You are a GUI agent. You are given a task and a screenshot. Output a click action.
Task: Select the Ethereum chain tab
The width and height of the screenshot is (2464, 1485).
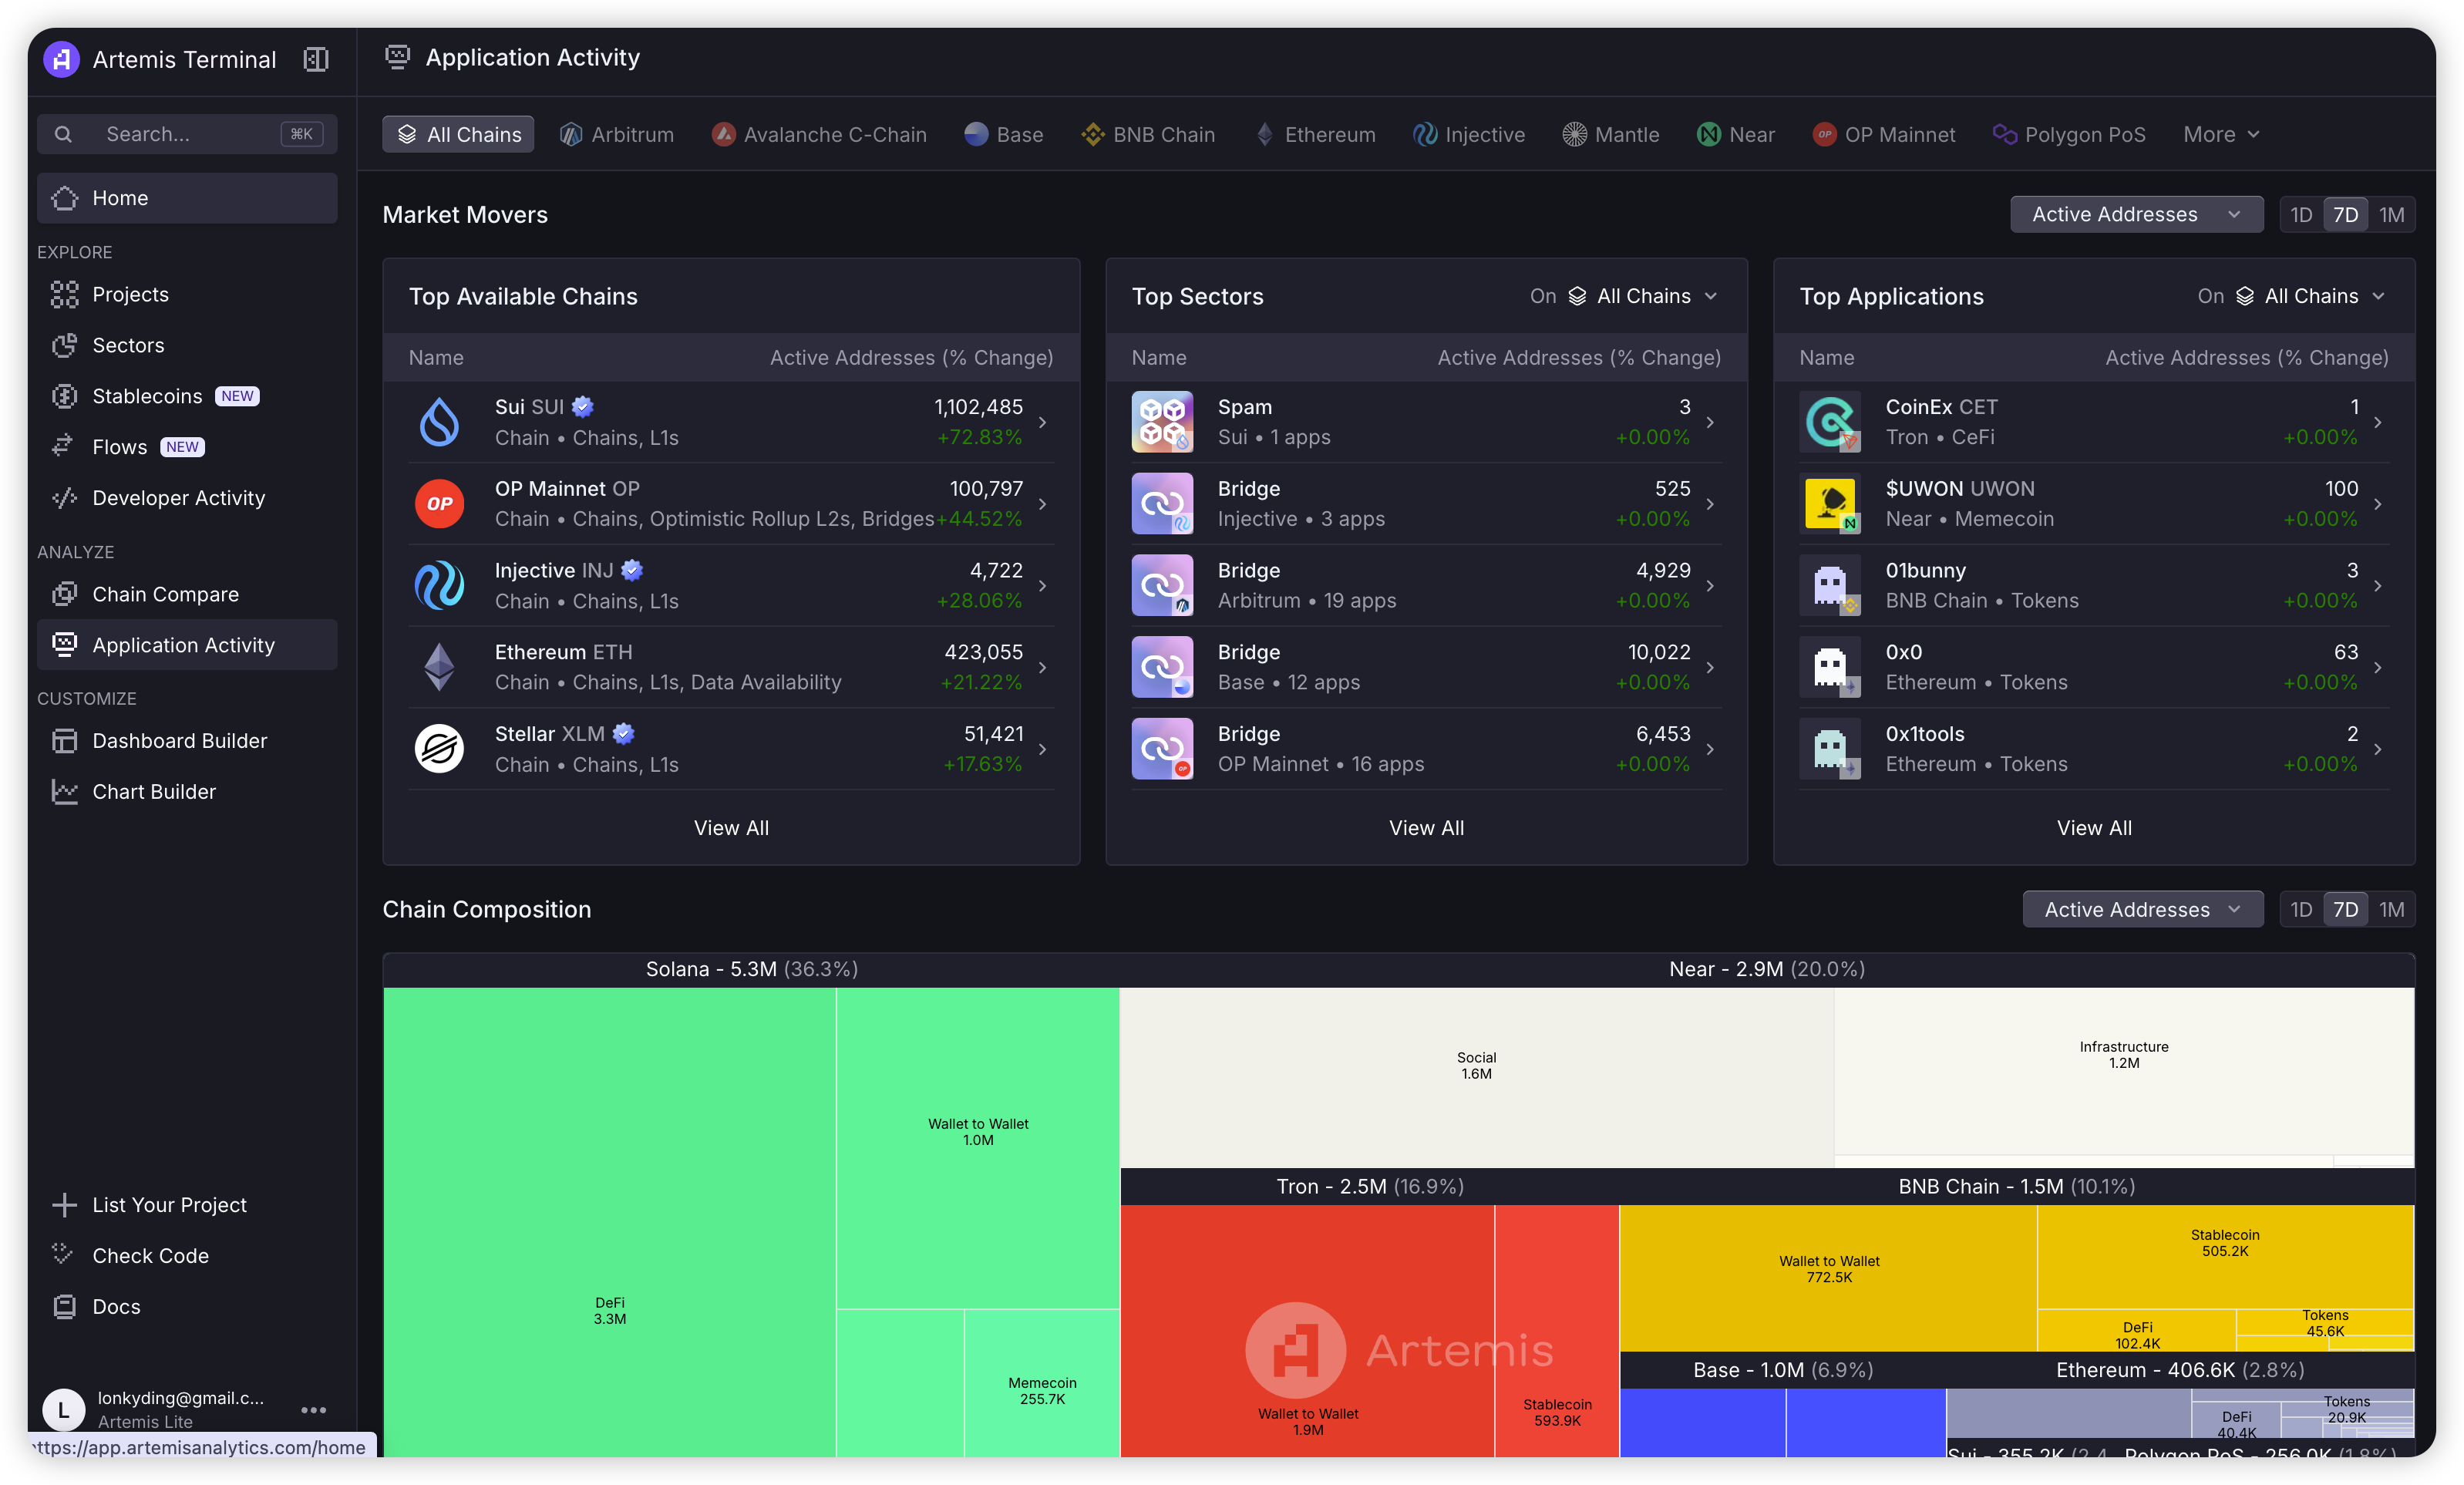(x=1315, y=135)
